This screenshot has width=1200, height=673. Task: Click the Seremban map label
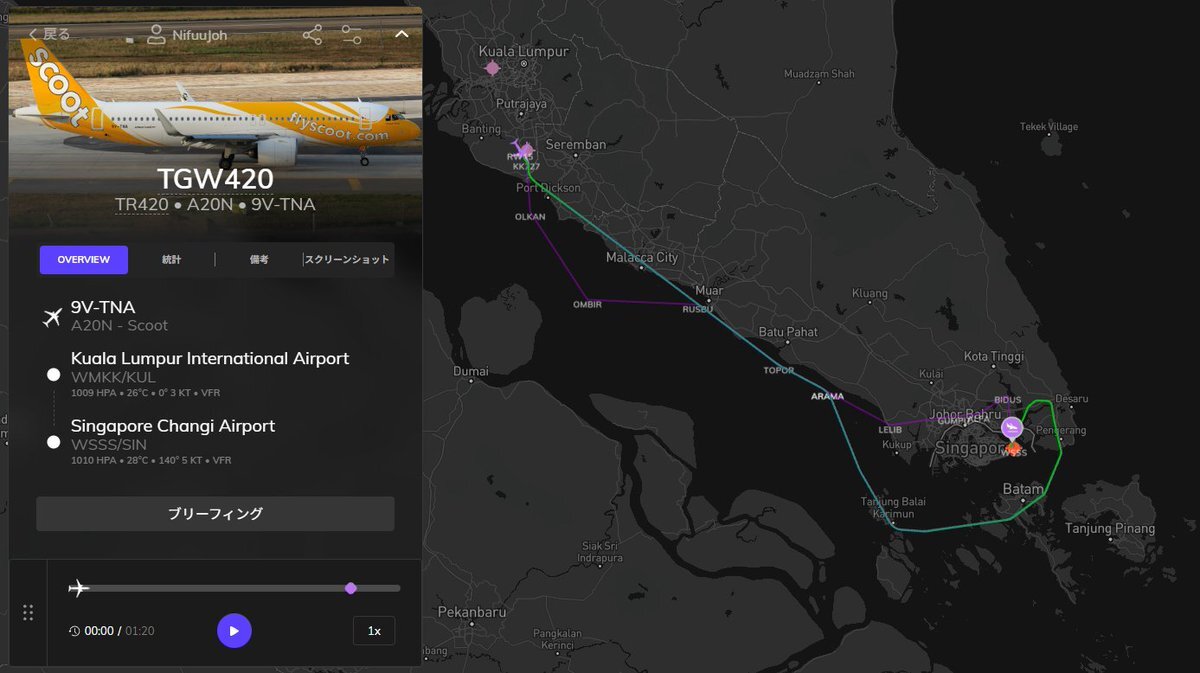[x=575, y=145]
